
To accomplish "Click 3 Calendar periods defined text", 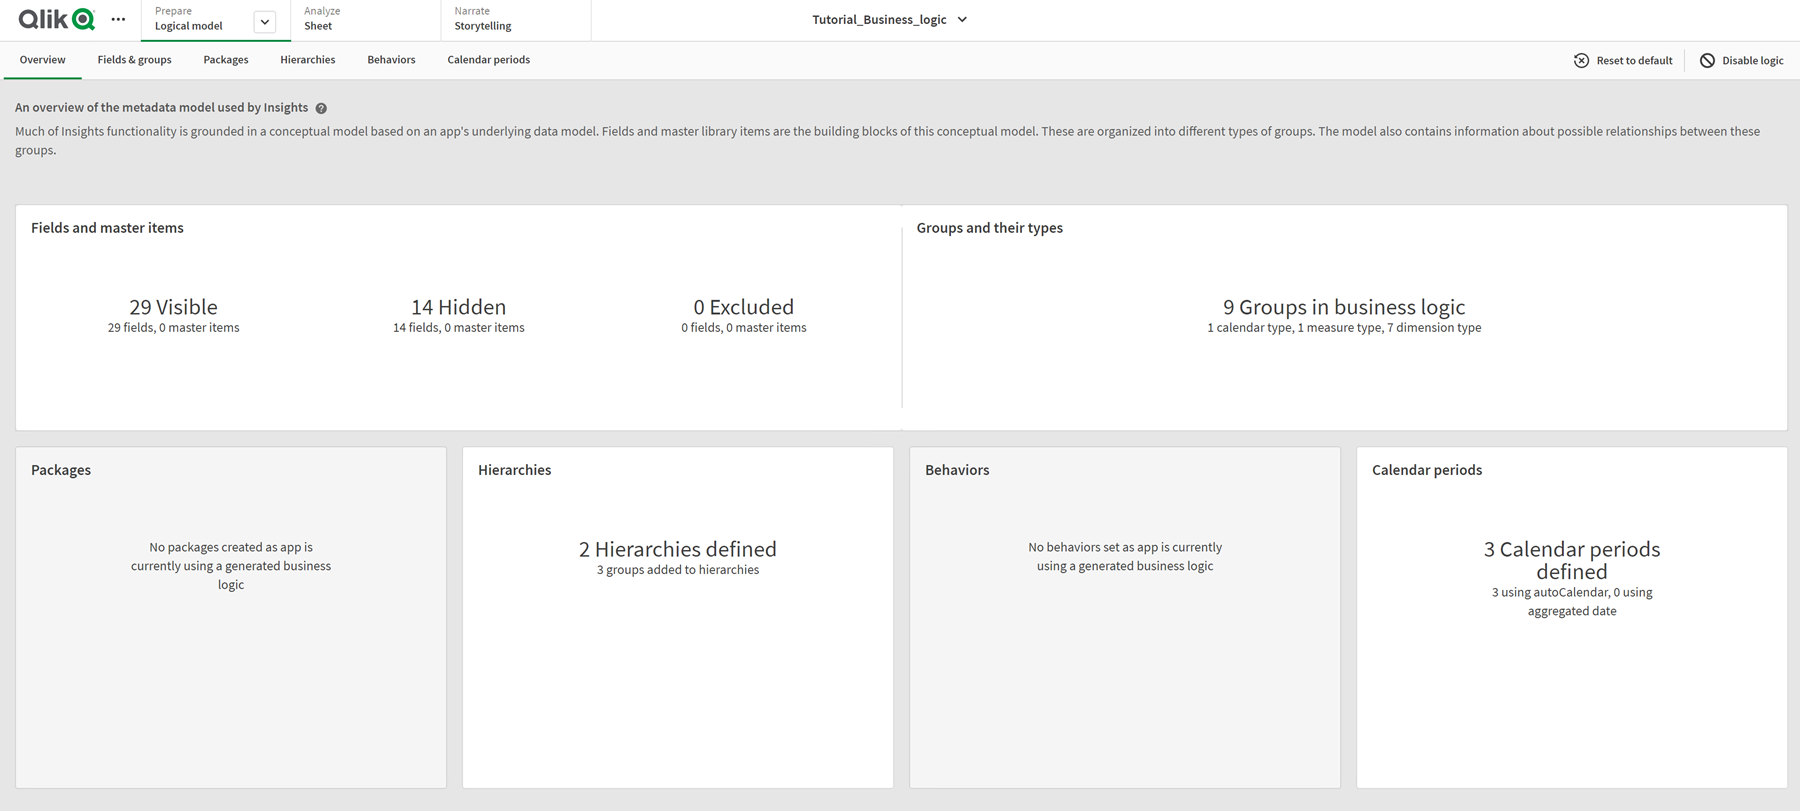I will click(x=1572, y=560).
